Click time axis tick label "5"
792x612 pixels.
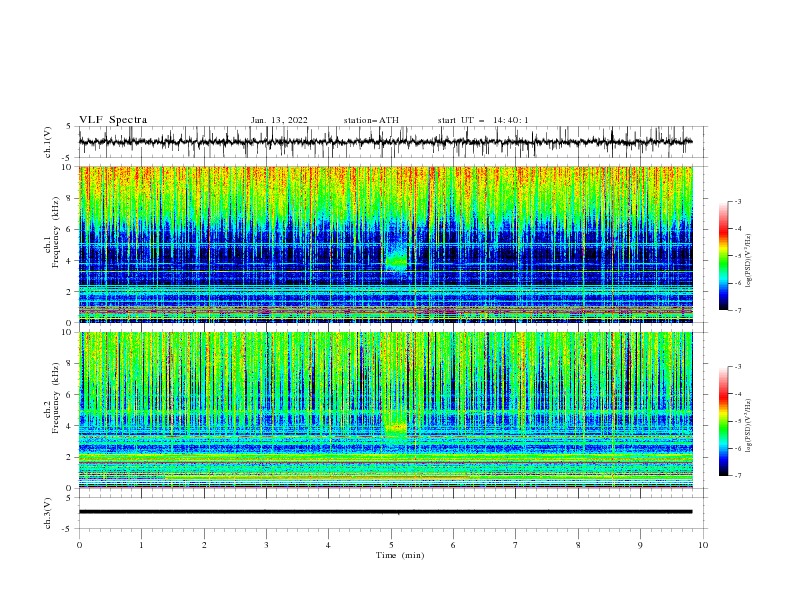pos(391,545)
